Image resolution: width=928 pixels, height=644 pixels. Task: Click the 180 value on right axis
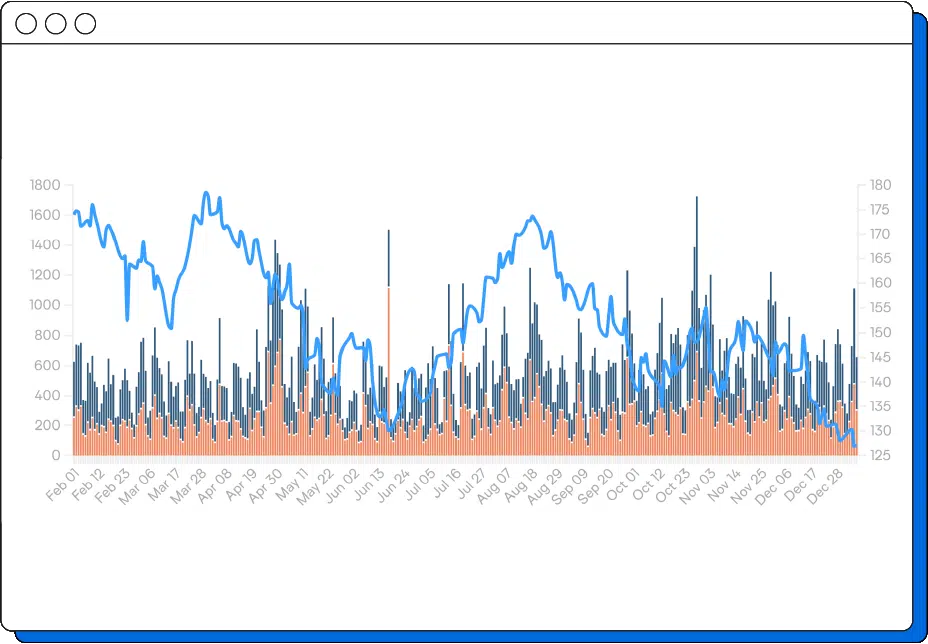point(881,185)
